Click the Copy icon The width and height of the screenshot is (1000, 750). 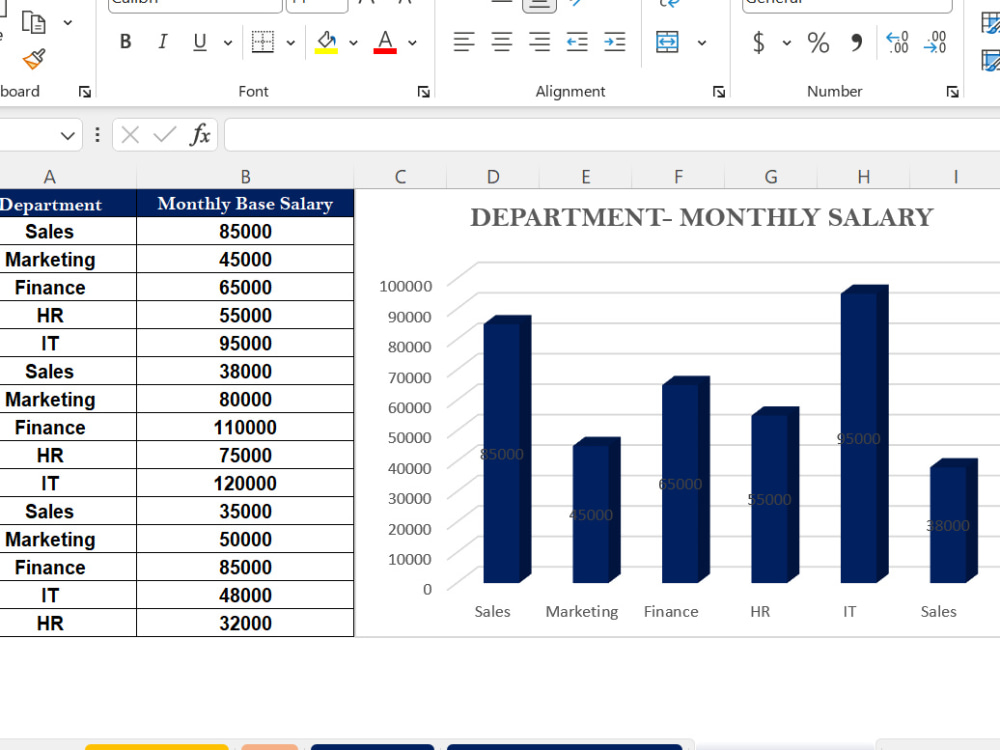[x=33, y=22]
